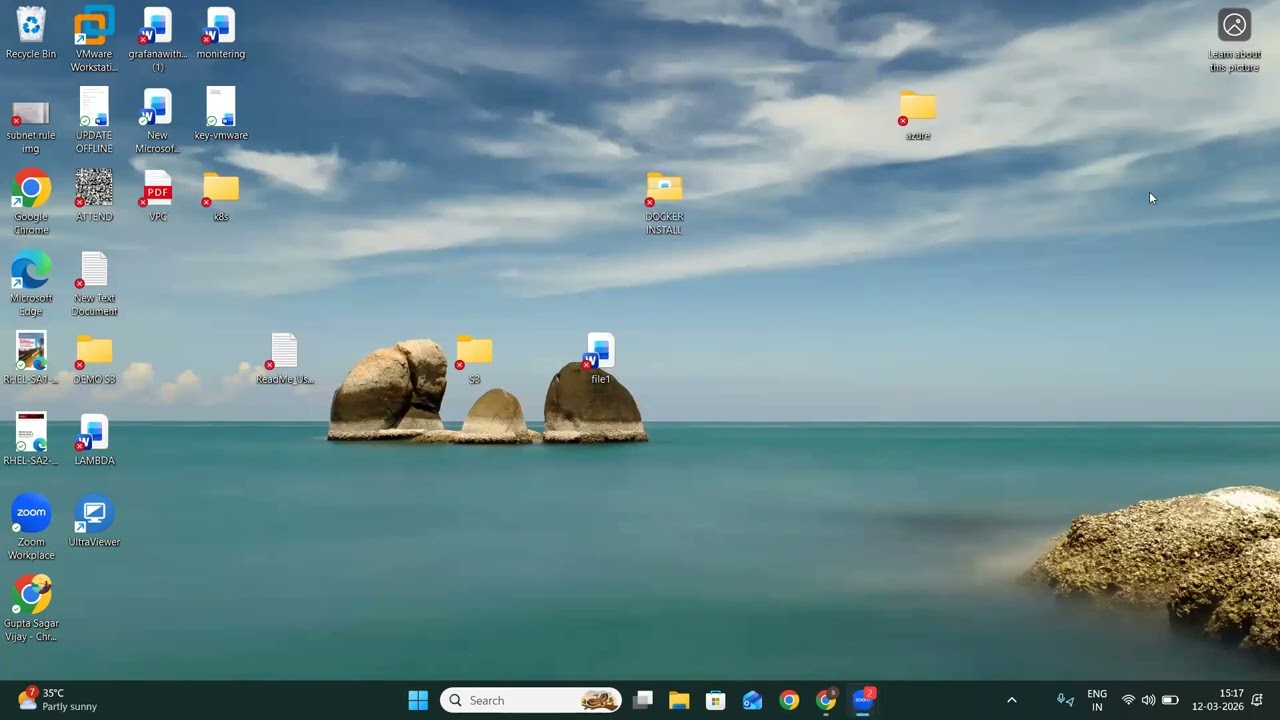The width and height of the screenshot is (1280, 720).
Task: Show hidden system tray icons
Action: [x=1011, y=700]
